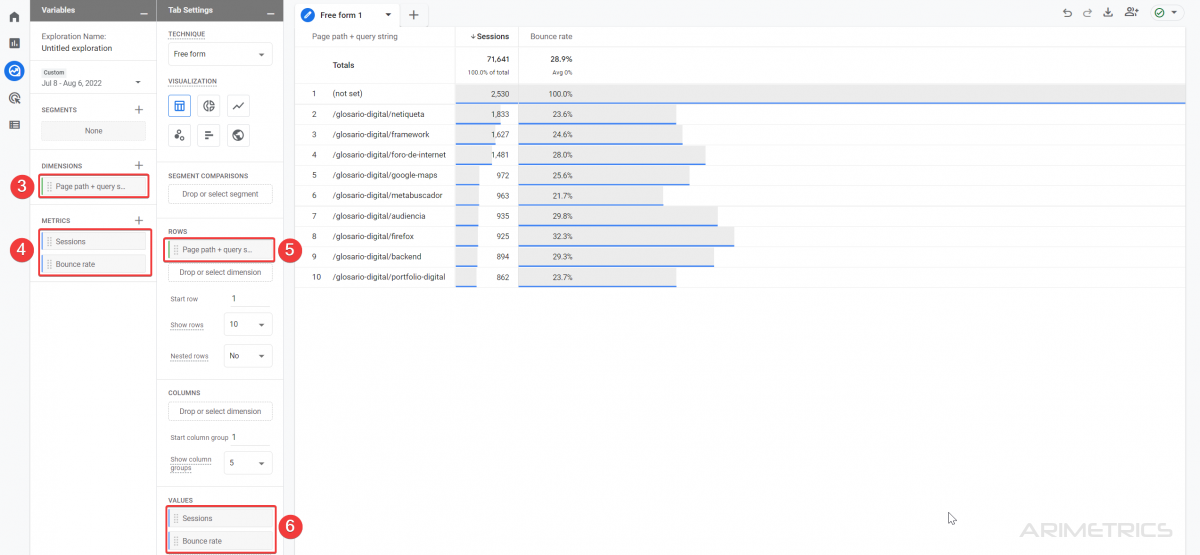The height and width of the screenshot is (555, 1200).
Task: Select Bounce rate metric in Variables panel
Action: (x=94, y=264)
